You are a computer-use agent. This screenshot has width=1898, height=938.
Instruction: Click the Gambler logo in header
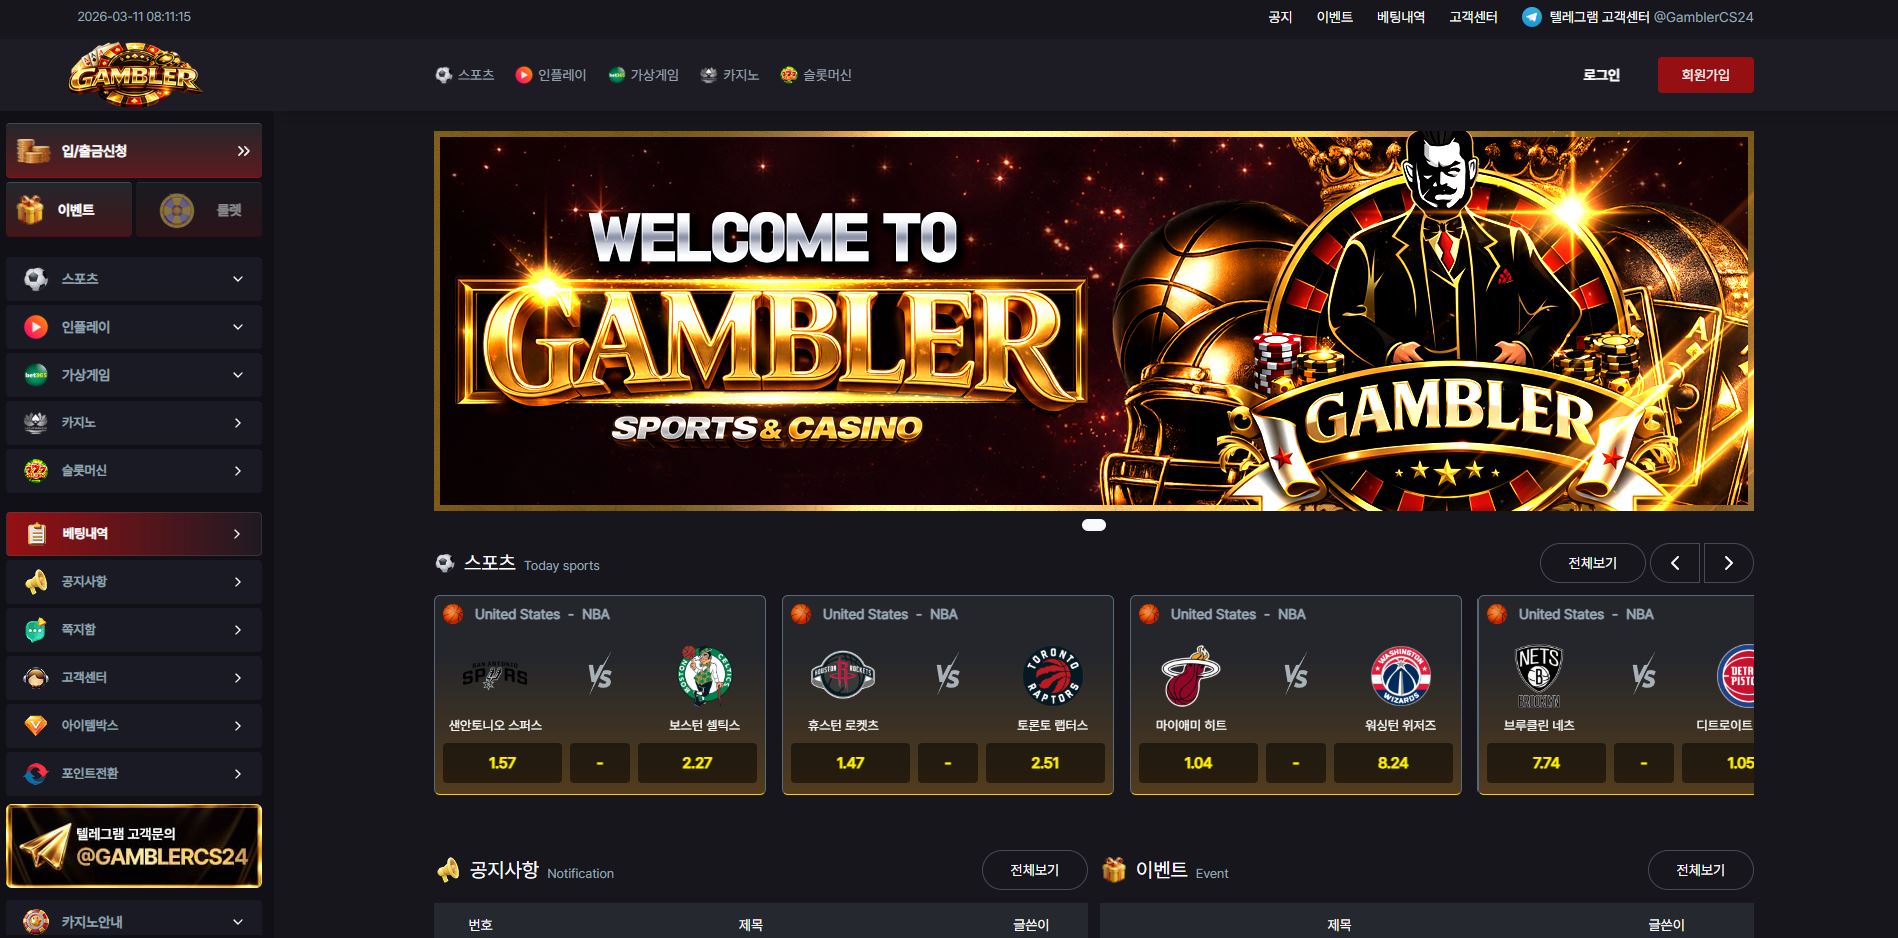click(135, 74)
